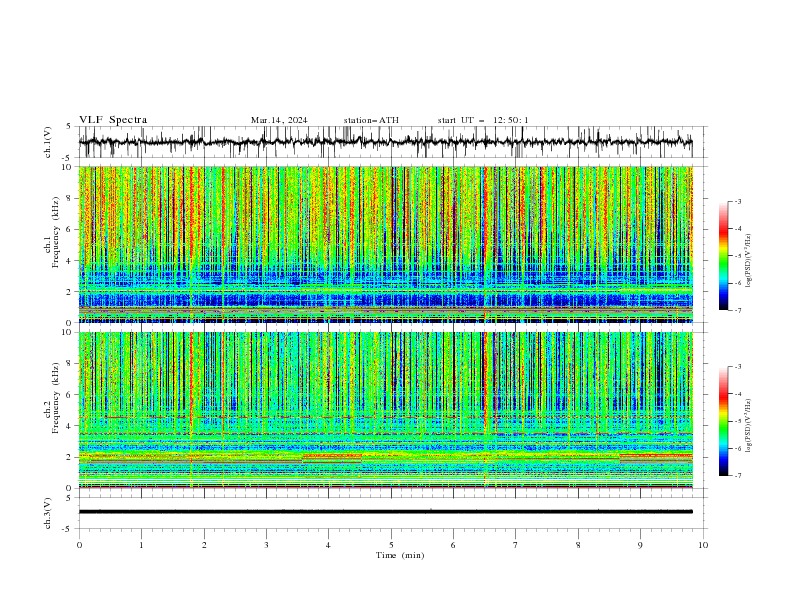This screenshot has width=792, height=612.
Task: Click the time axis tick label "3"
Action: tap(266, 545)
